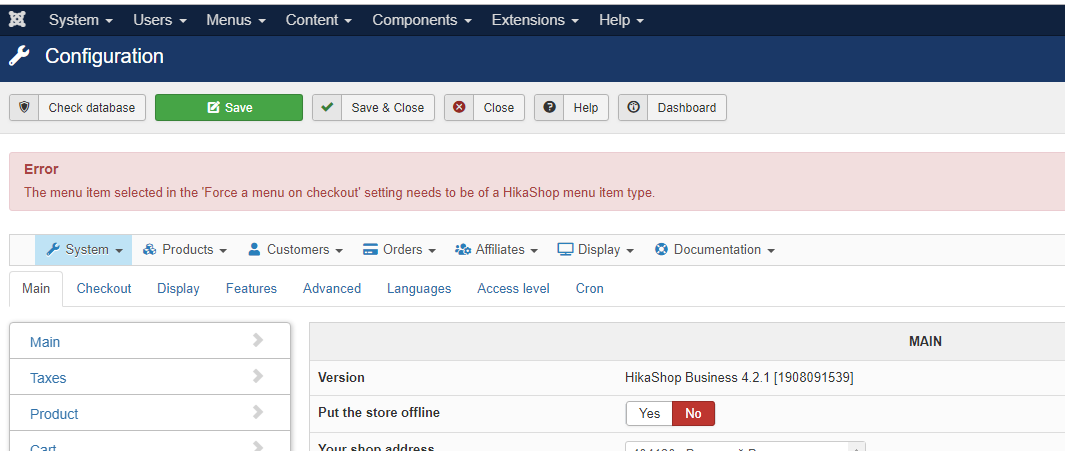Open the Joomla System dropdown menu

81,20
